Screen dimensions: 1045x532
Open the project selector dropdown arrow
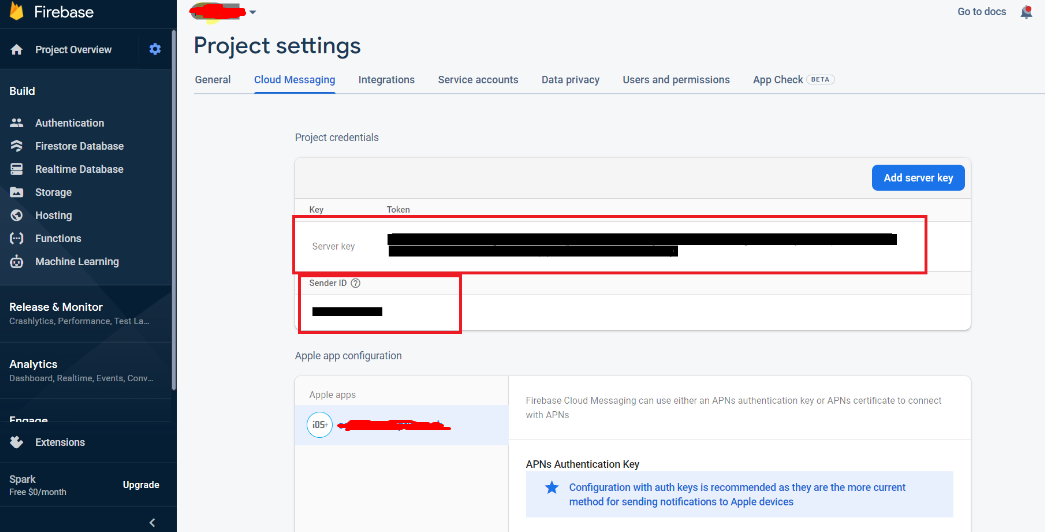(253, 13)
